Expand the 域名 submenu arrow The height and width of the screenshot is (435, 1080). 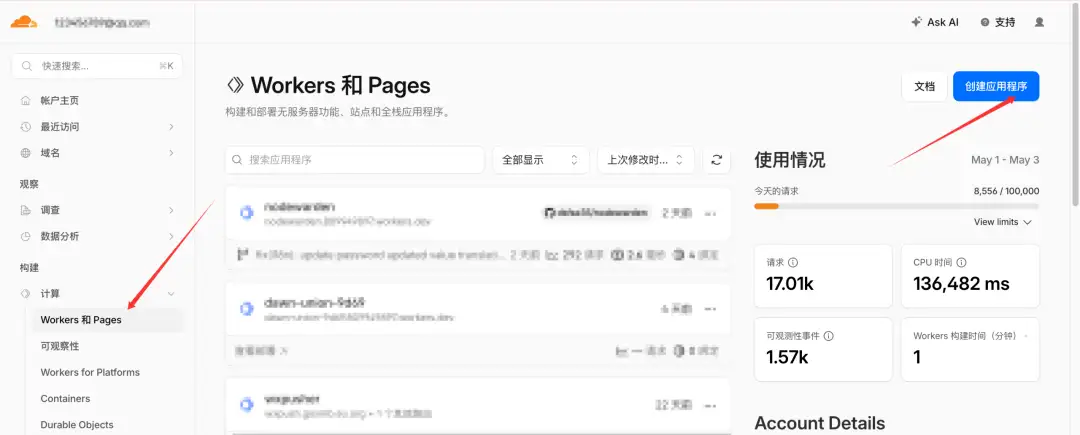click(171, 153)
